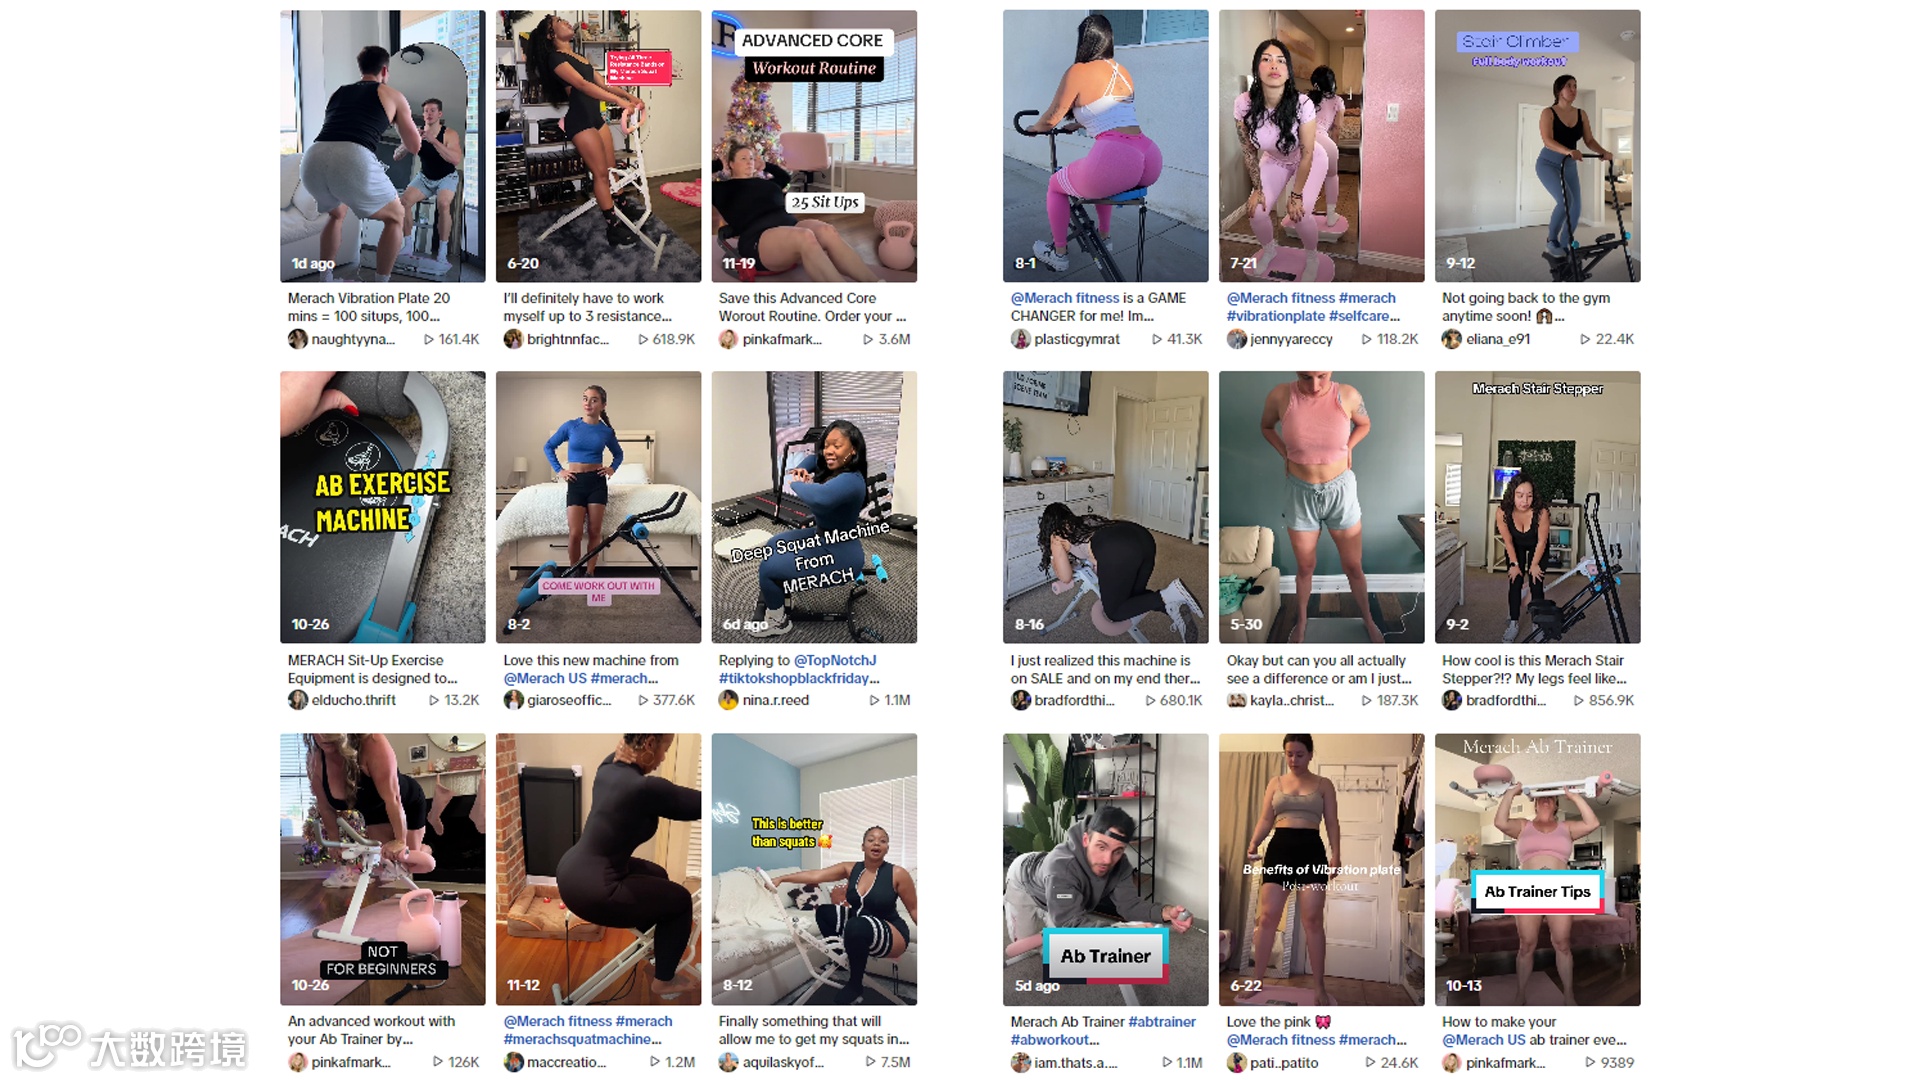Open naughtyyna profile avatar icon
Image resolution: width=1920 pixels, height=1080 pixels.
click(297, 339)
